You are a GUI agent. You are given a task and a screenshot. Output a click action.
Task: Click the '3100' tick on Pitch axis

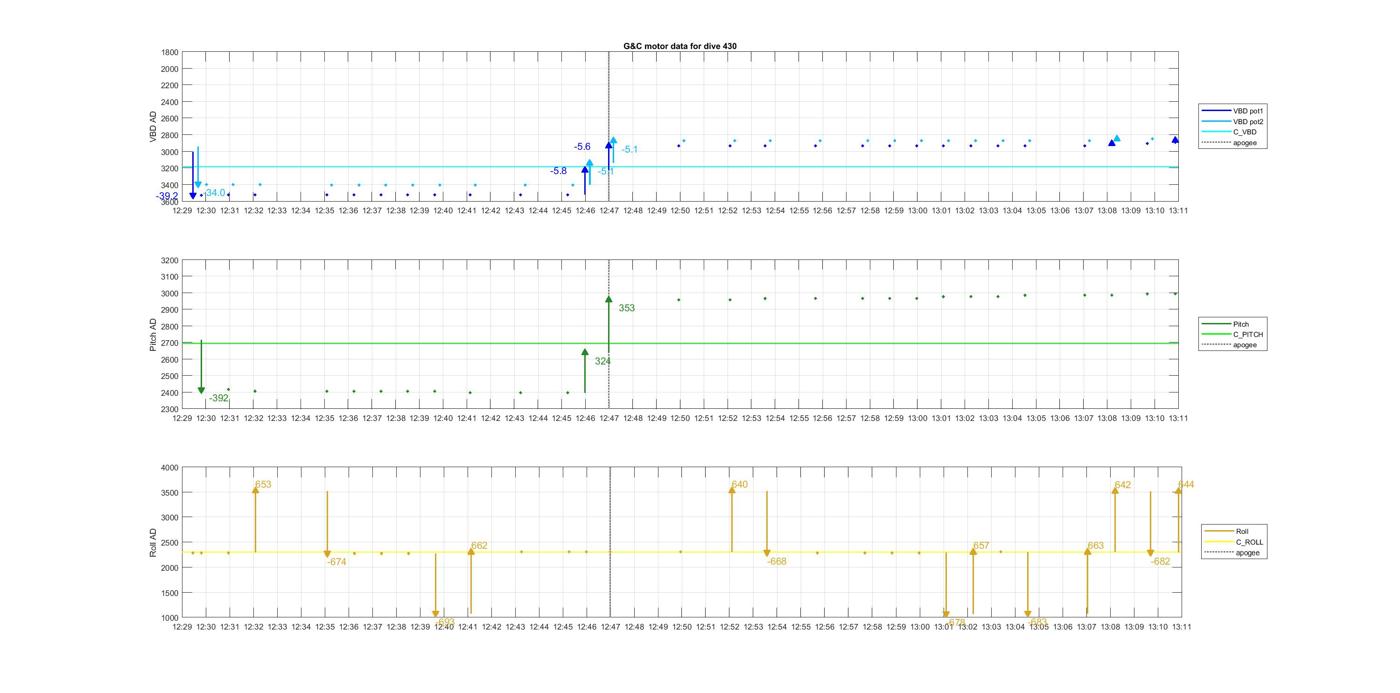point(170,277)
